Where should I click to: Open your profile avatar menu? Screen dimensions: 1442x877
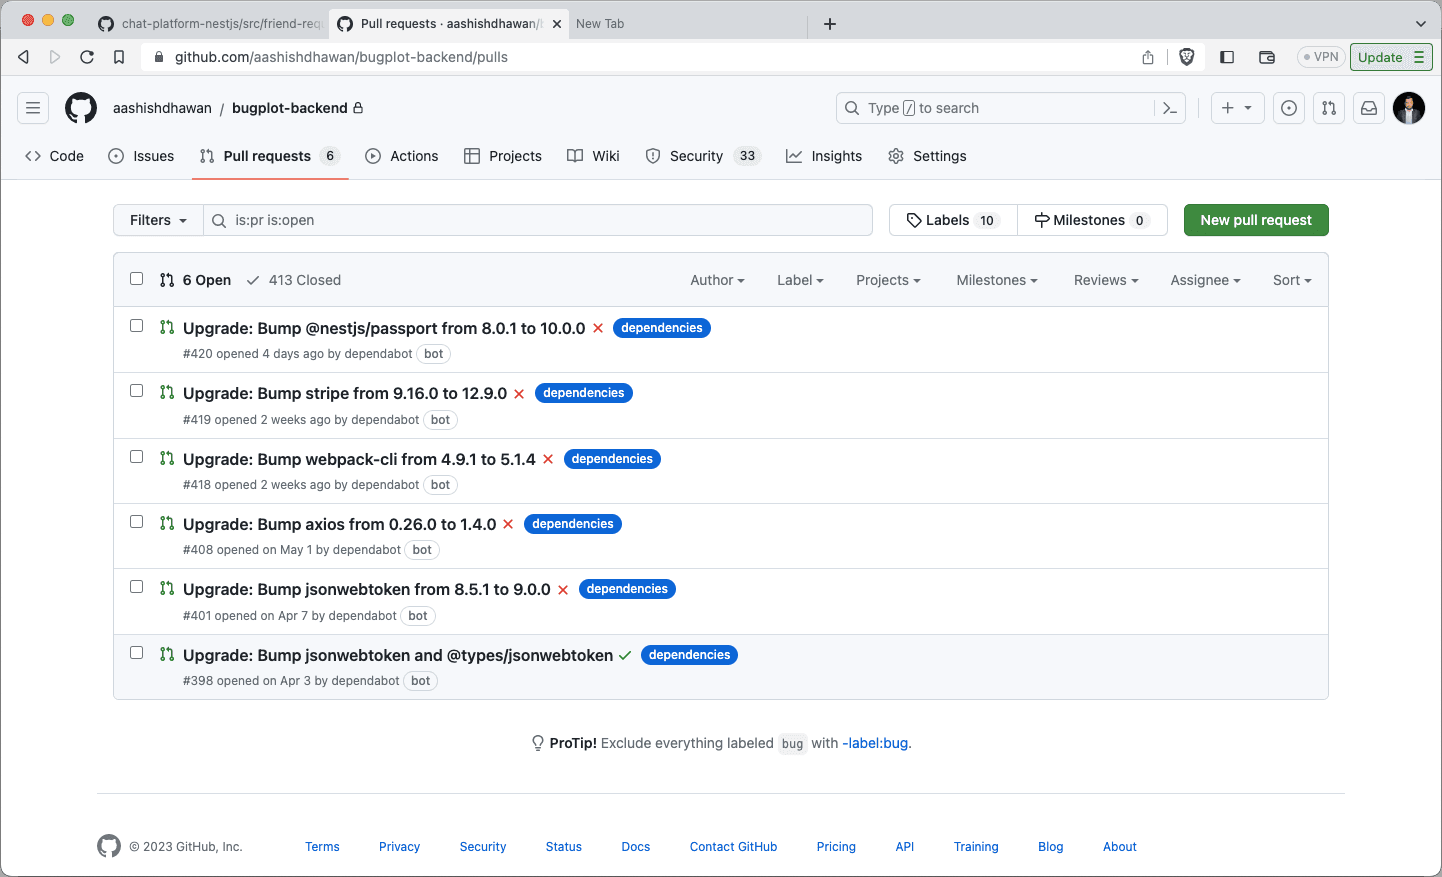pyautogui.click(x=1408, y=107)
